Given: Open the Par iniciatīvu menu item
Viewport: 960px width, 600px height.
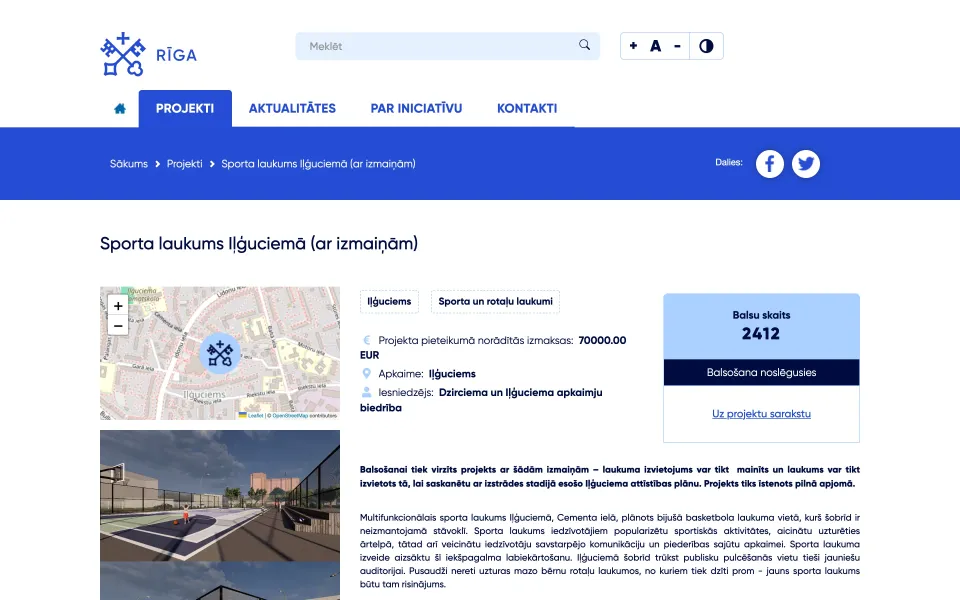Looking at the screenshot, I should pos(416,108).
